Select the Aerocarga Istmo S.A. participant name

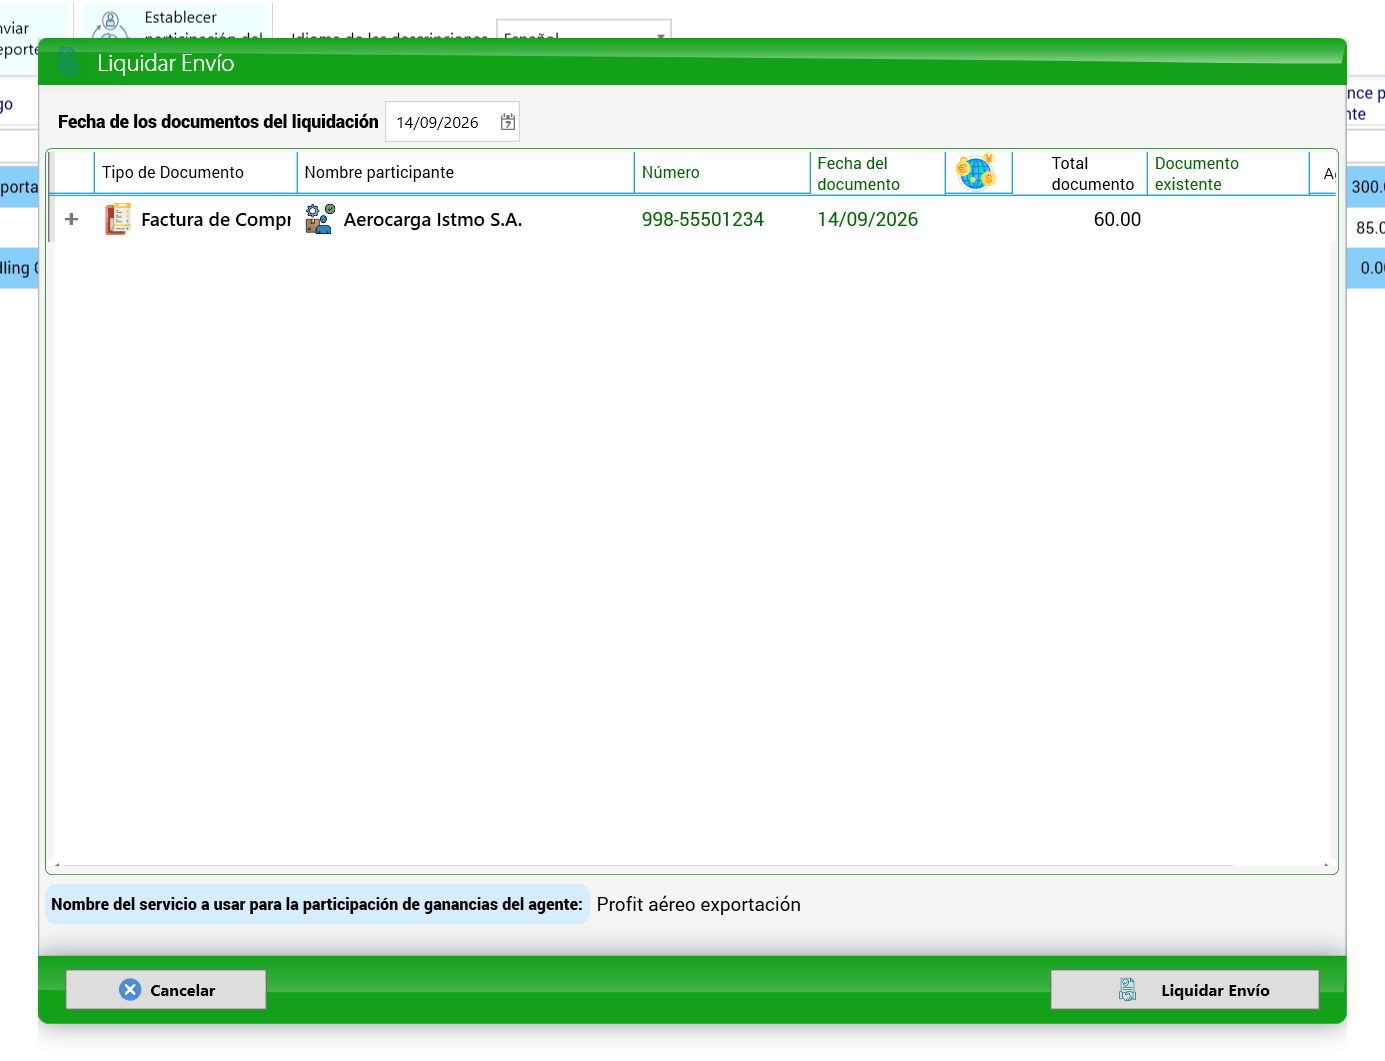coord(433,219)
